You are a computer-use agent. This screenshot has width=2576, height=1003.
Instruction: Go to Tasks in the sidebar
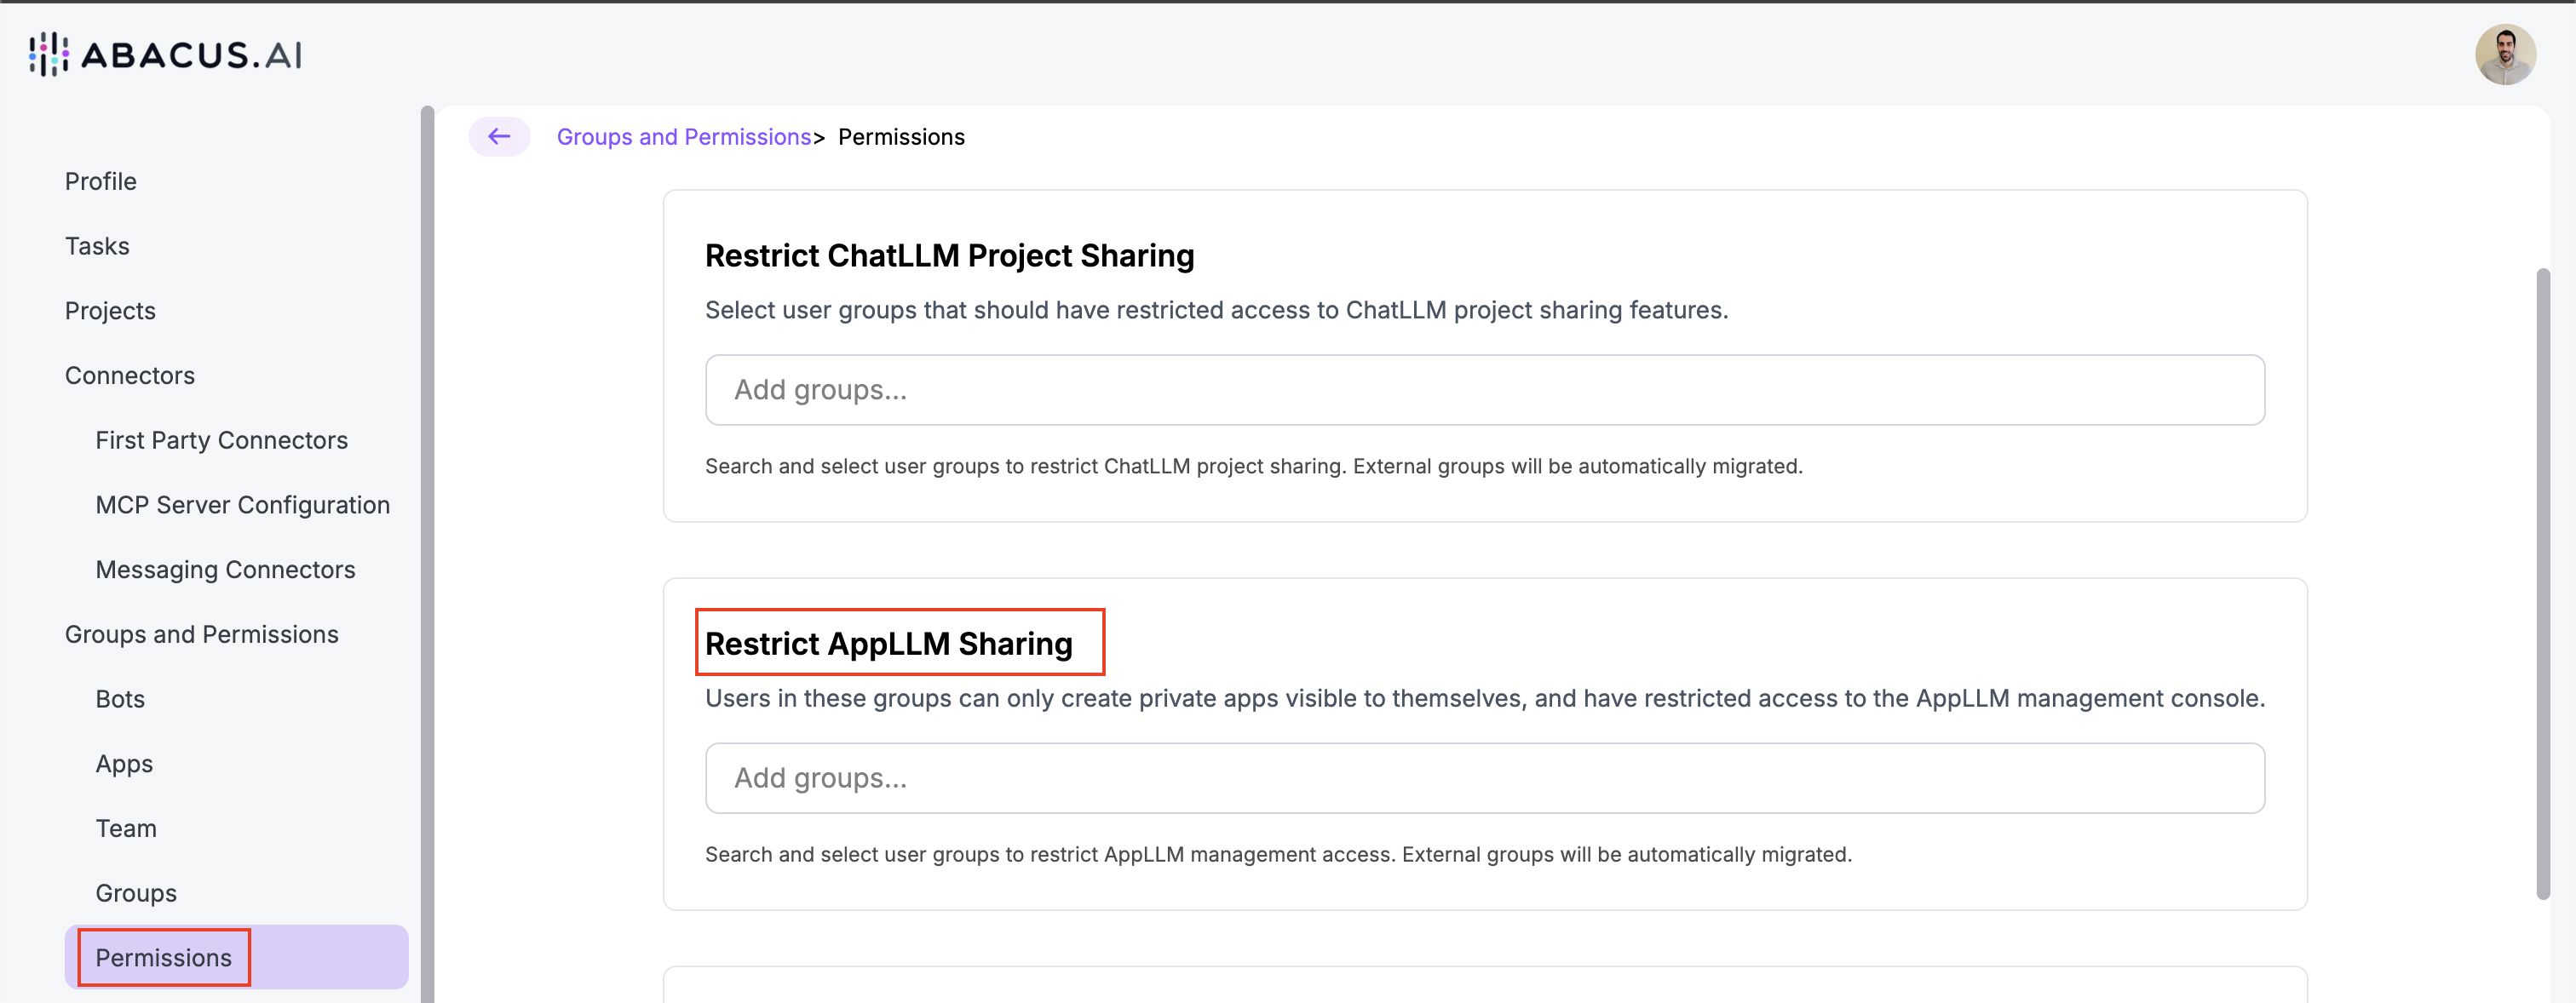pos(97,246)
